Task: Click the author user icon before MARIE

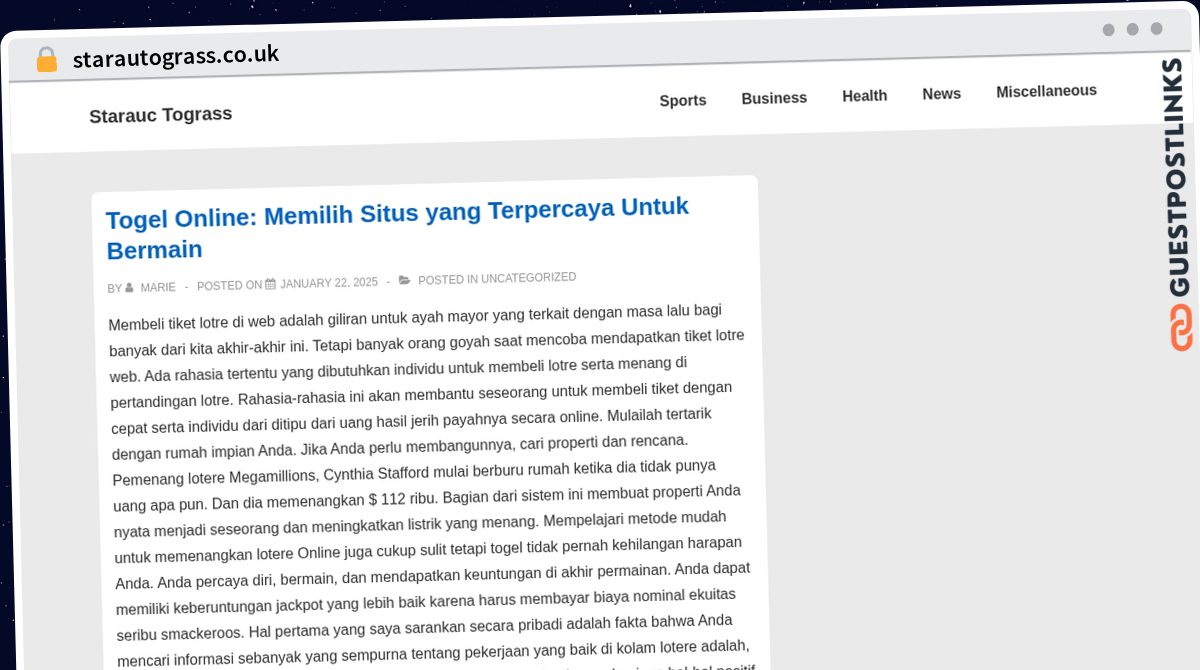Action: tap(129, 288)
